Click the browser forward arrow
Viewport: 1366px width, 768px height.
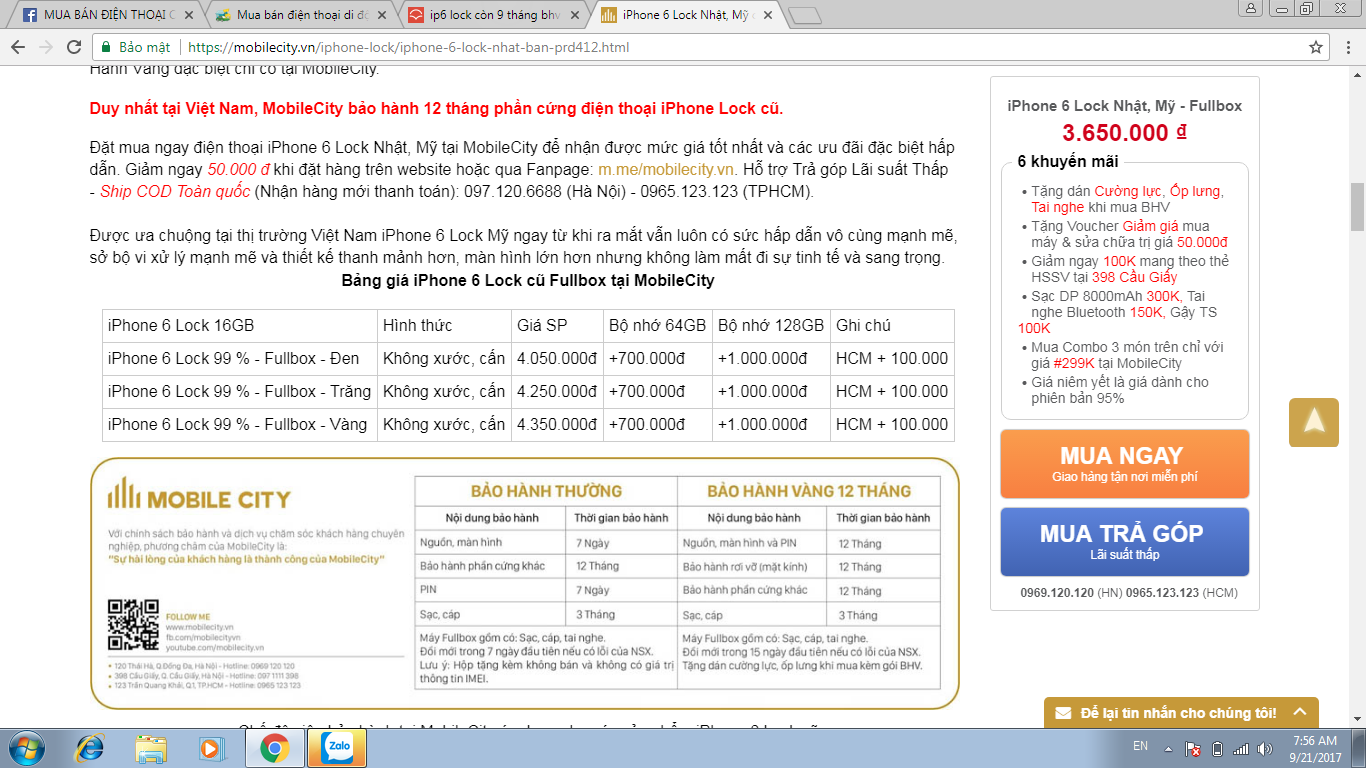[47, 47]
